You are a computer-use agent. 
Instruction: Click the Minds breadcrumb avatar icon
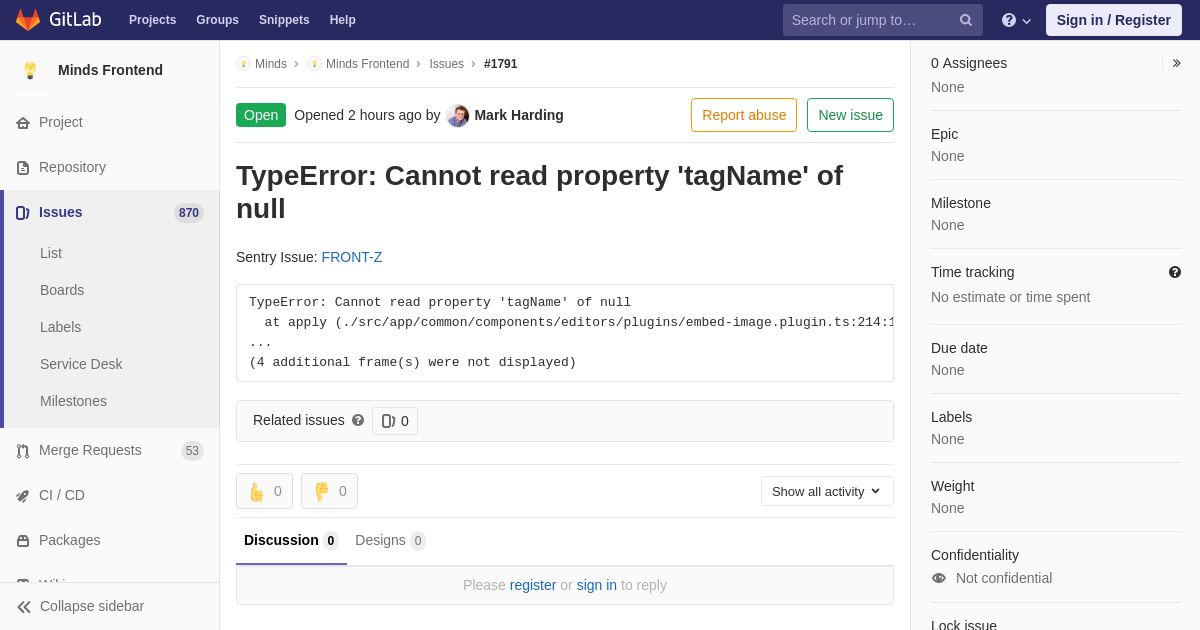coord(243,64)
